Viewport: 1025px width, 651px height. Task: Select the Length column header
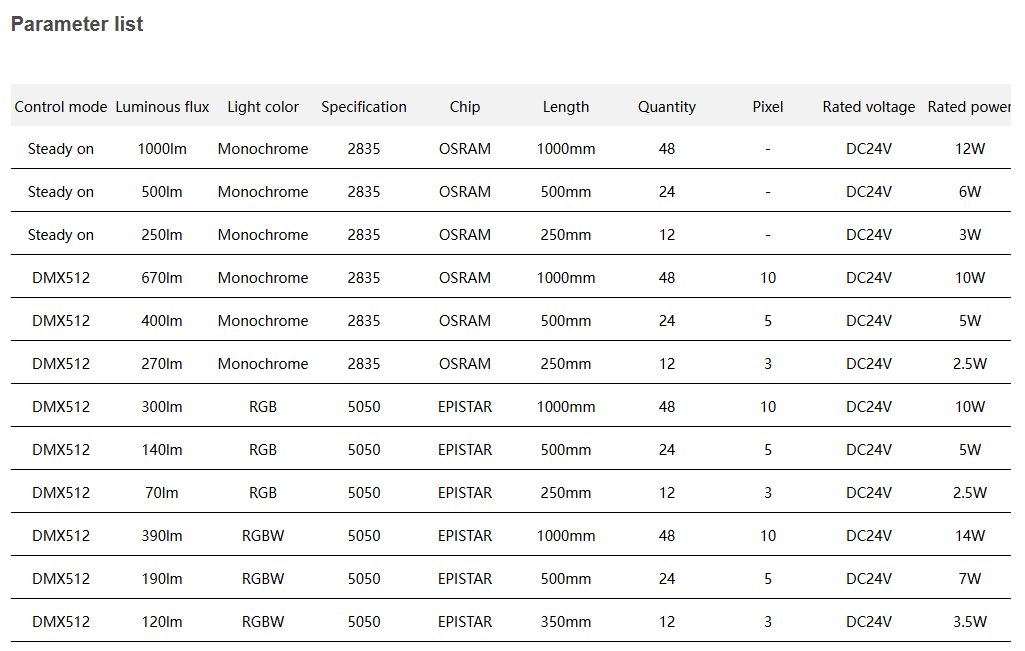[566, 107]
